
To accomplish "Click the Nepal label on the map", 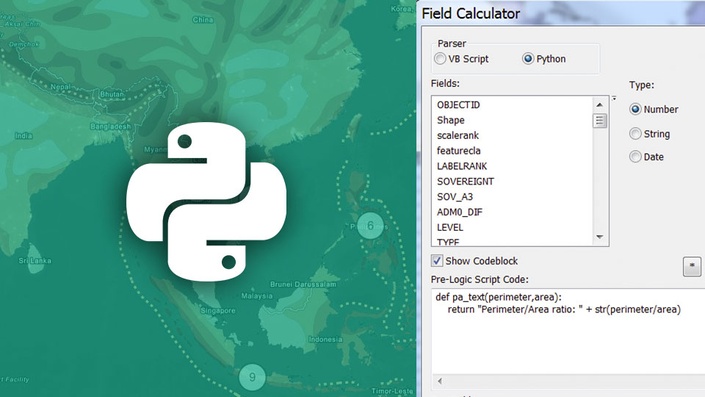I will (x=60, y=87).
